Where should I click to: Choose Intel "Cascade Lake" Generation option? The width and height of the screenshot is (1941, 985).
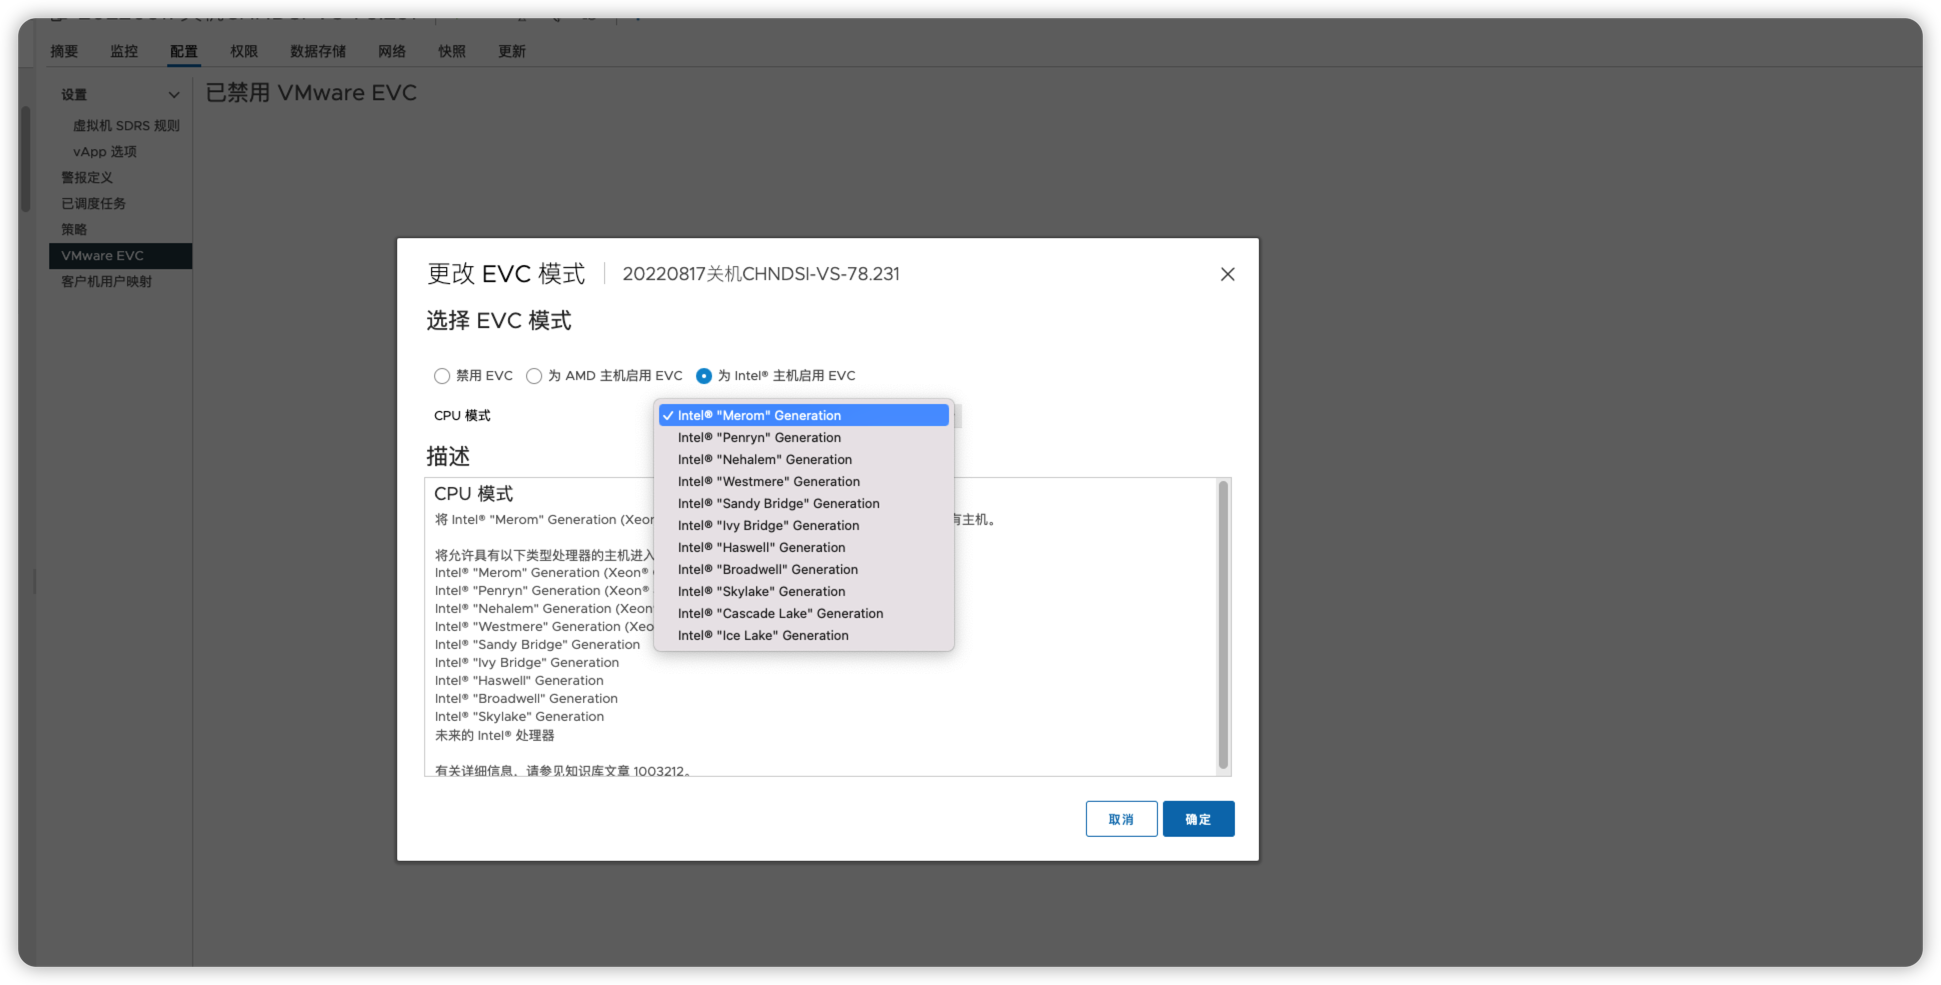click(803, 613)
